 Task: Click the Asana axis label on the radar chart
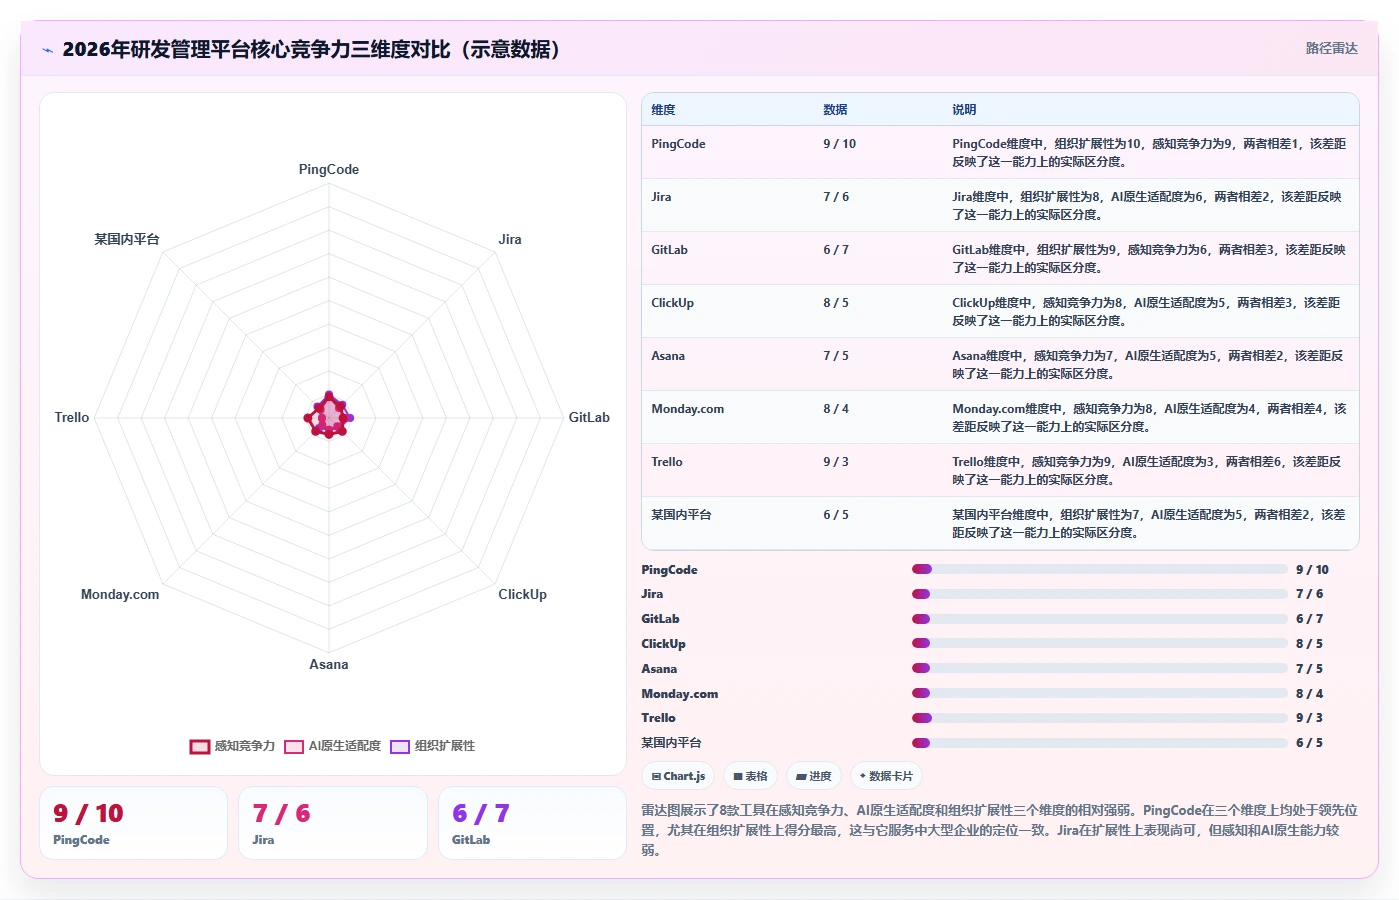[329, 664]
